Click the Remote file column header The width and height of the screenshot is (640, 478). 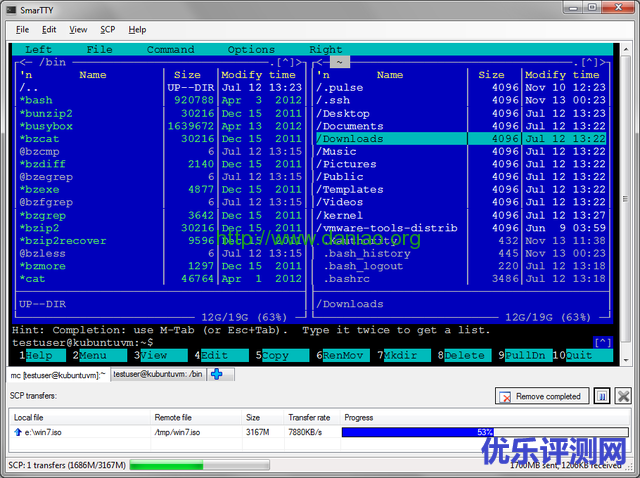[x=173, y=418]
